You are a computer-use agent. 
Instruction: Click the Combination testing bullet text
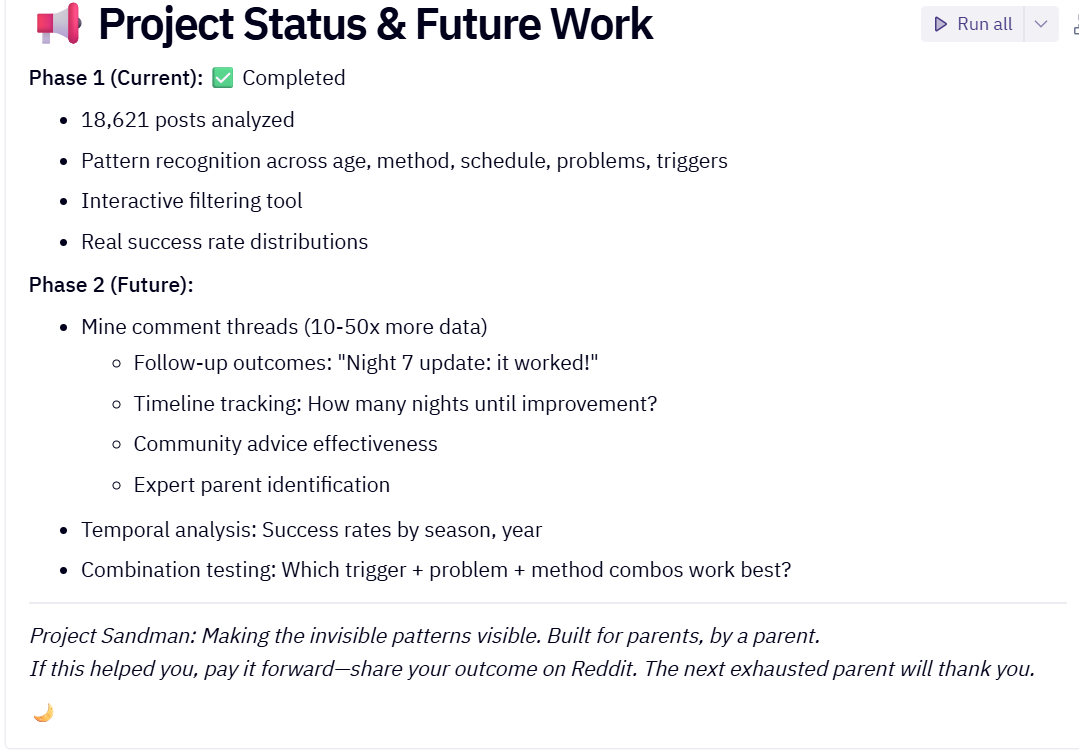pyautogui.click(x=435, y=570)
